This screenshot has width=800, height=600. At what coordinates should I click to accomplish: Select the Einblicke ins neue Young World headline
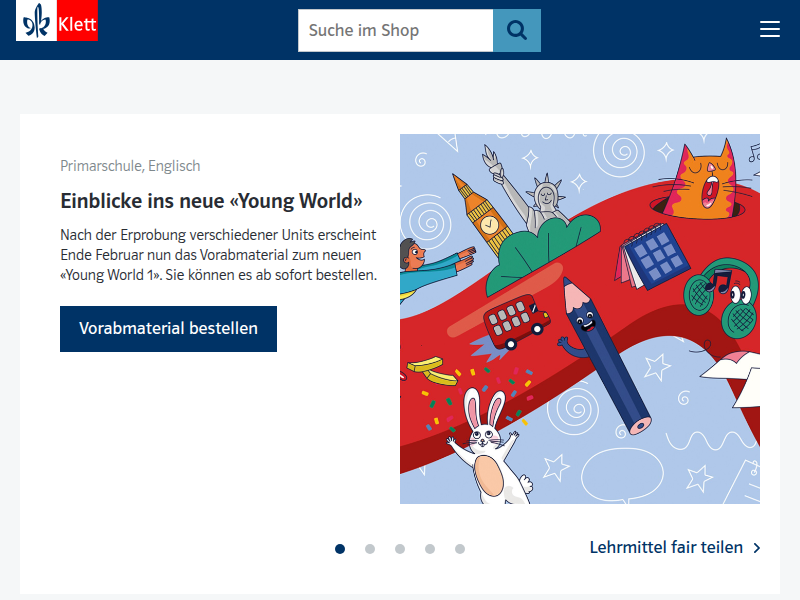pos(213,200)
